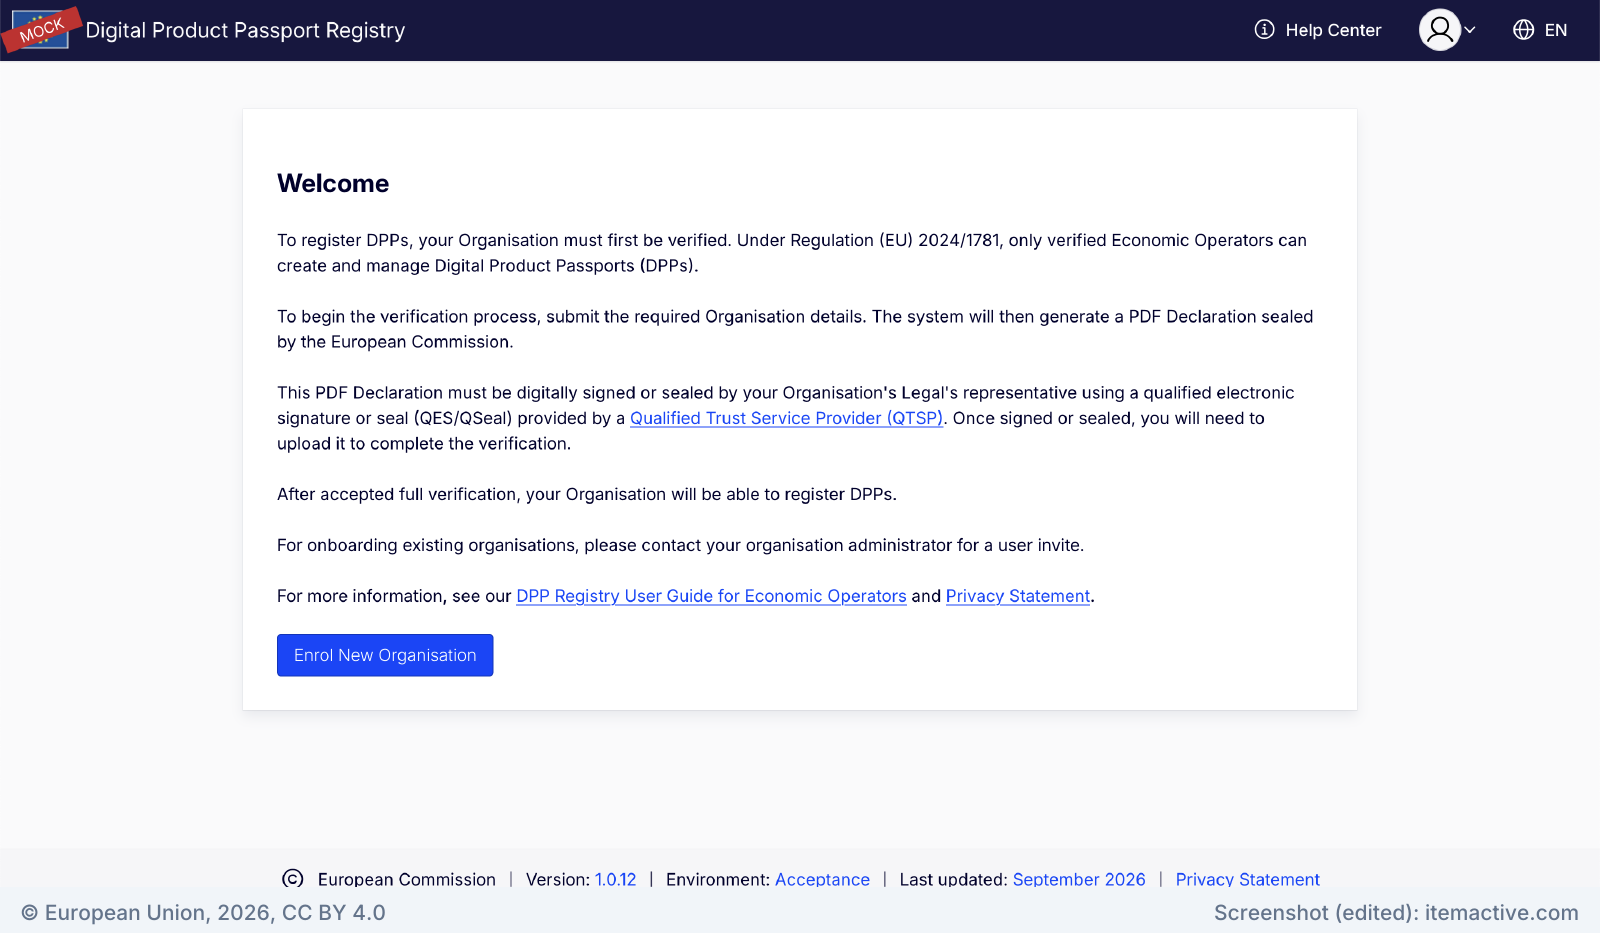Expand the user account dropdown chevron
The image size is (1600, 933).
(x=1470, y=30)
